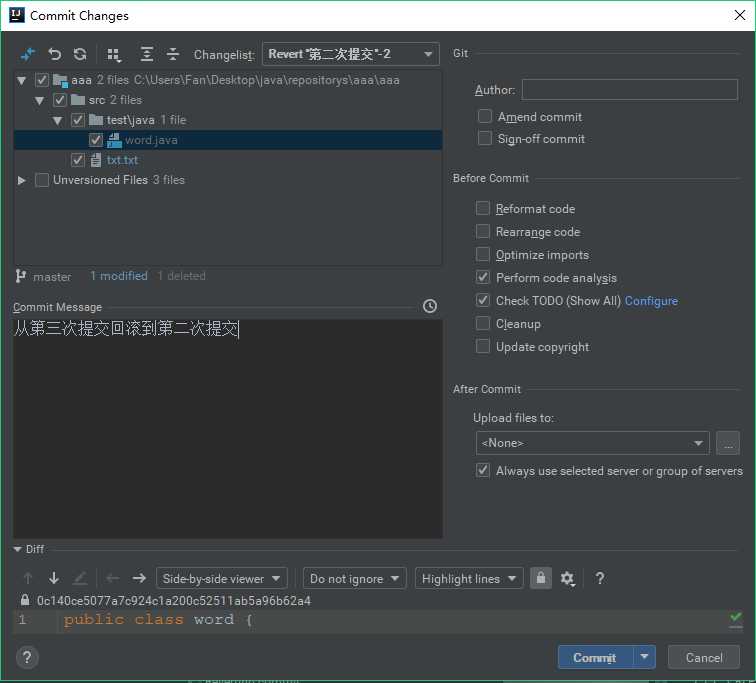Open diff settings gear icon
The width and height of the screenshot is (756, 683).
pyautogui.click(x=567, y=578)
